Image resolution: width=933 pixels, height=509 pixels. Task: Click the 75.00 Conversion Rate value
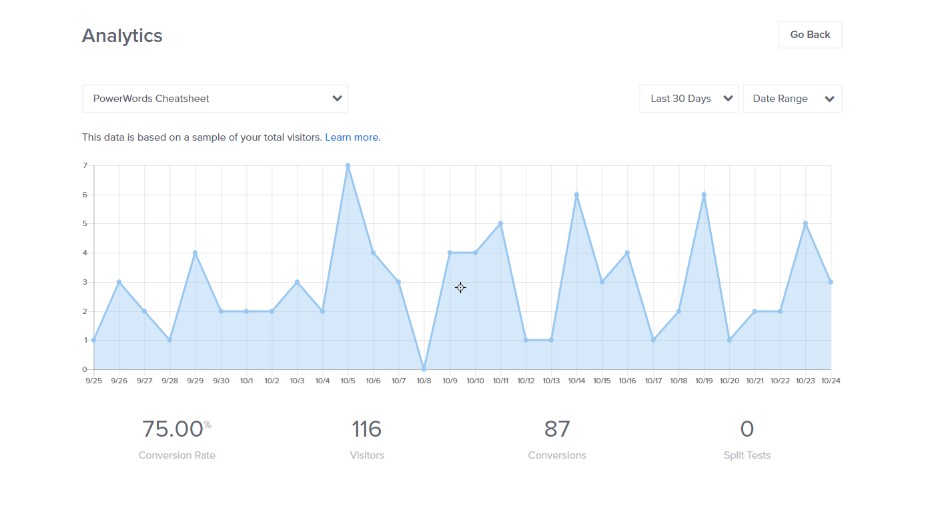177,429
